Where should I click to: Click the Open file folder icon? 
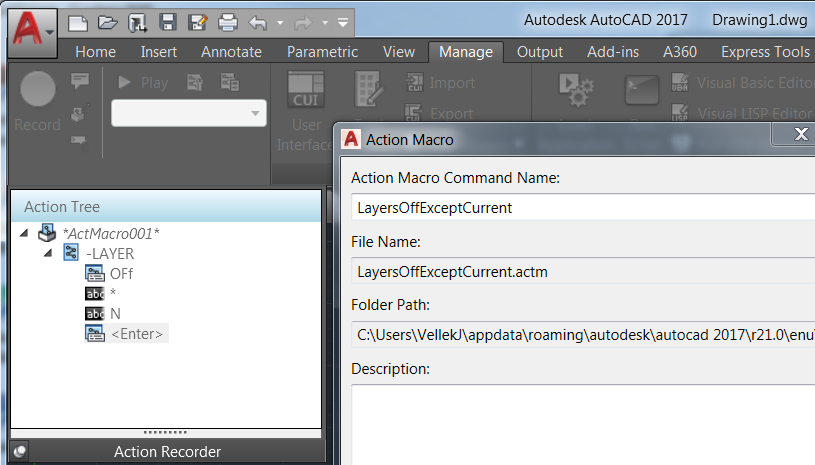[x=109, y=21]
